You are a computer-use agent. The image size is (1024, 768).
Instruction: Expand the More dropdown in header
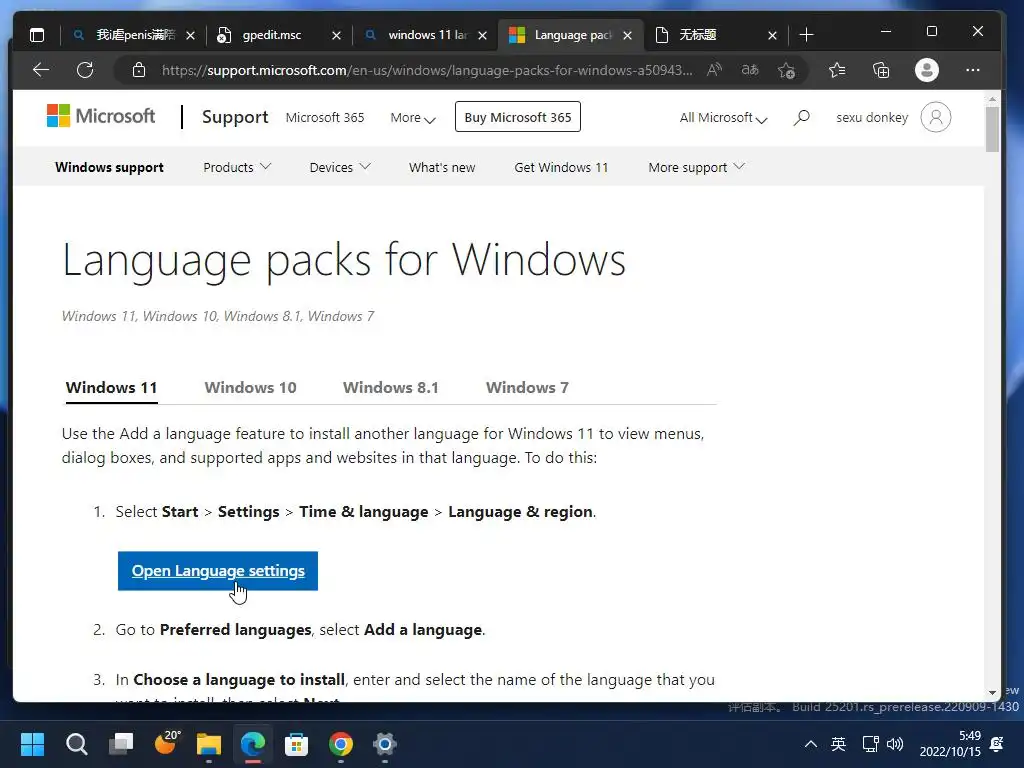(x=413, y=118)
